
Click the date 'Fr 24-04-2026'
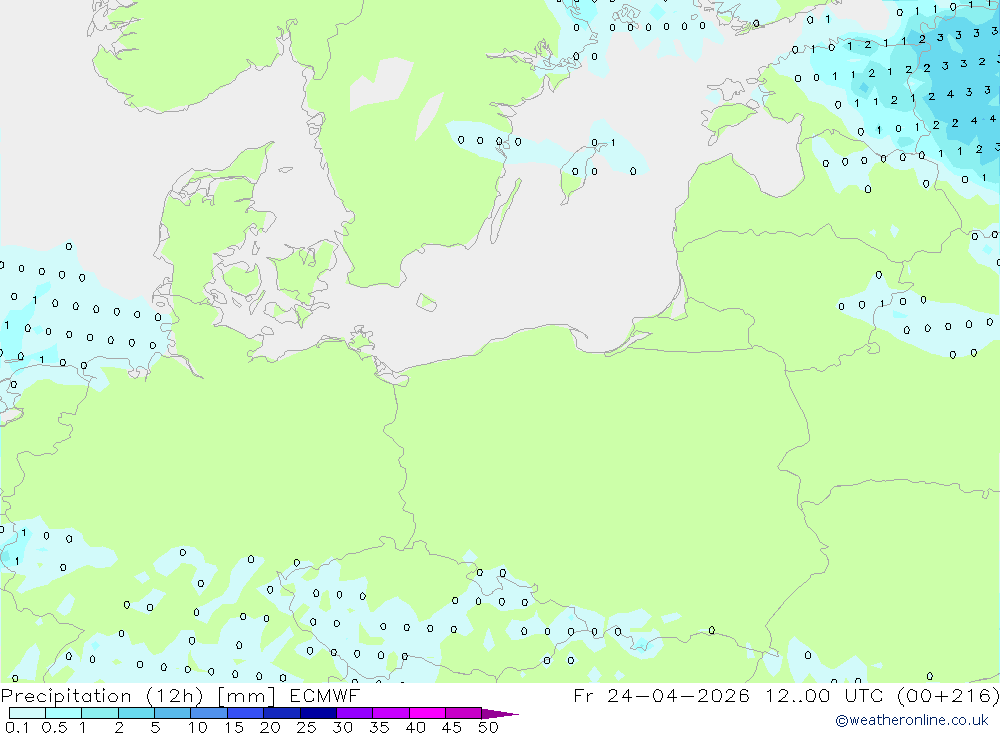click(x=661, y=695)
